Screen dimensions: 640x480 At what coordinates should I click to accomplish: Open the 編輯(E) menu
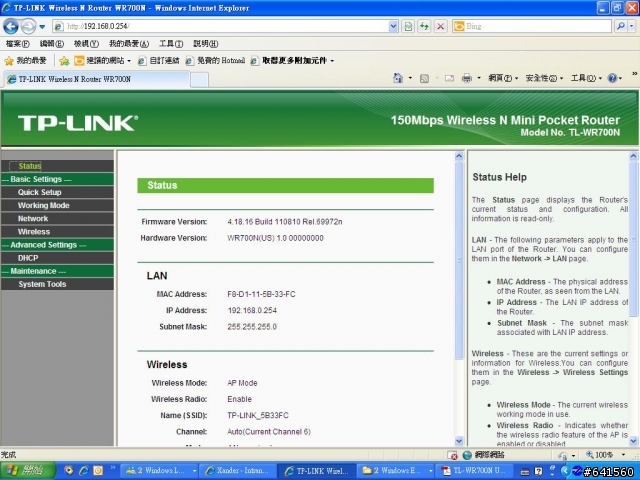click(x=52, y=44)
